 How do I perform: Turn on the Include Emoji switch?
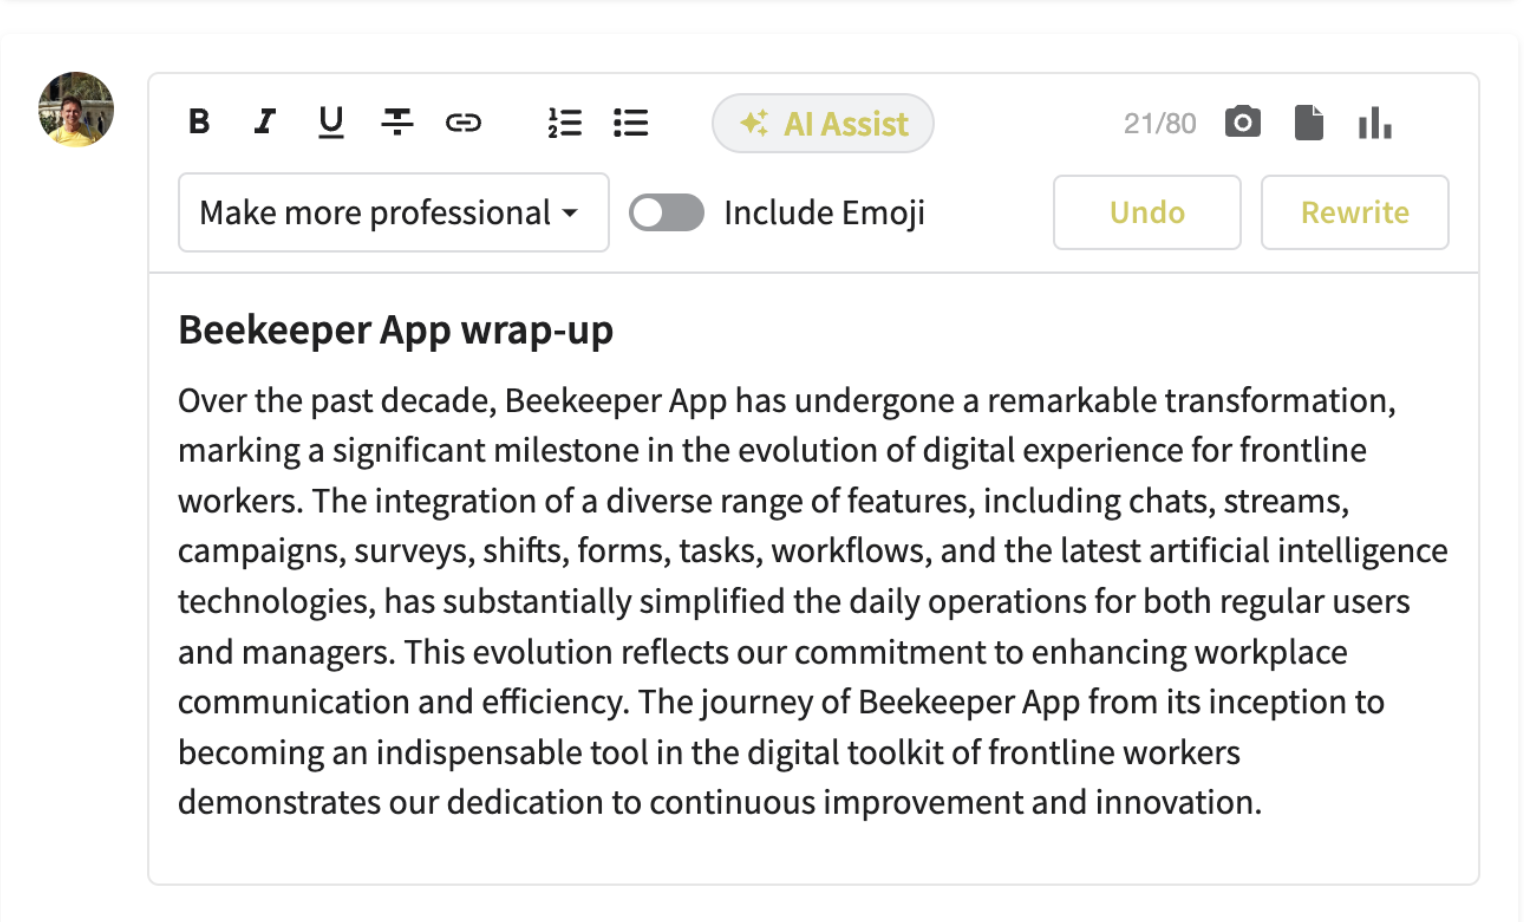[666, 212]
